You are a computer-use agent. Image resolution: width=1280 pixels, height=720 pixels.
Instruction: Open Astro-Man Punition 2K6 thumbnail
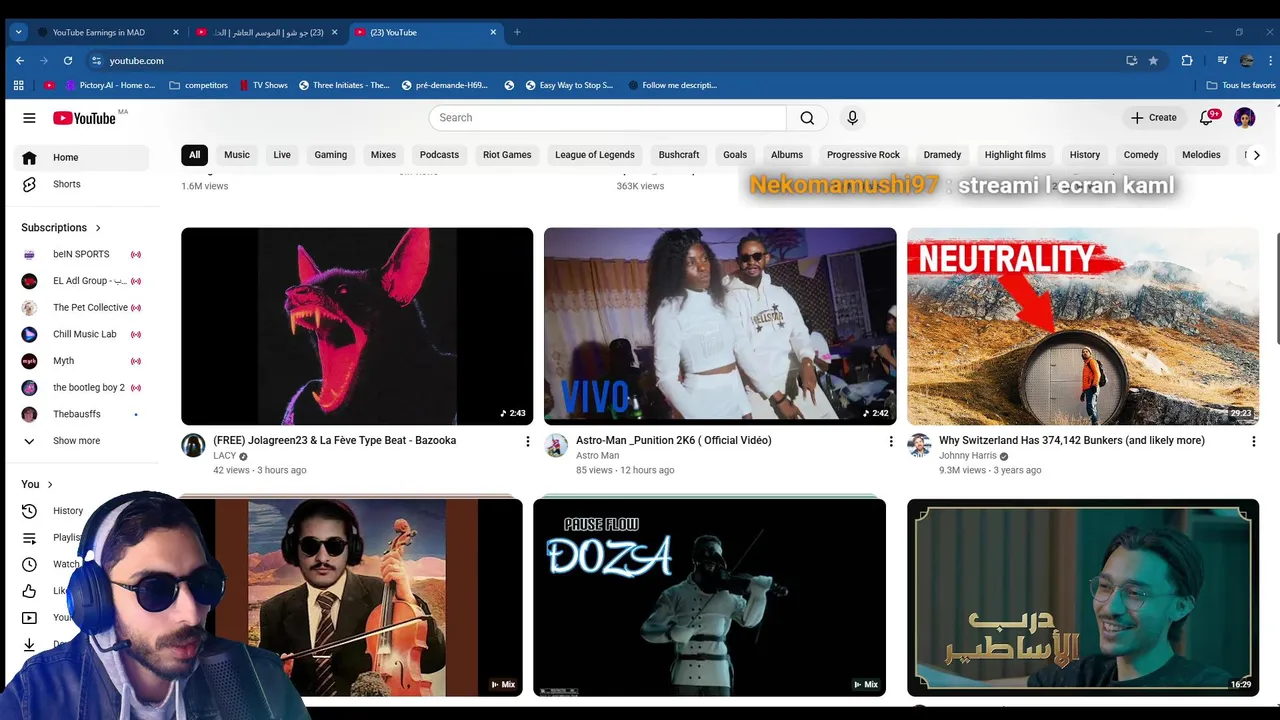(x=720, y=326)
